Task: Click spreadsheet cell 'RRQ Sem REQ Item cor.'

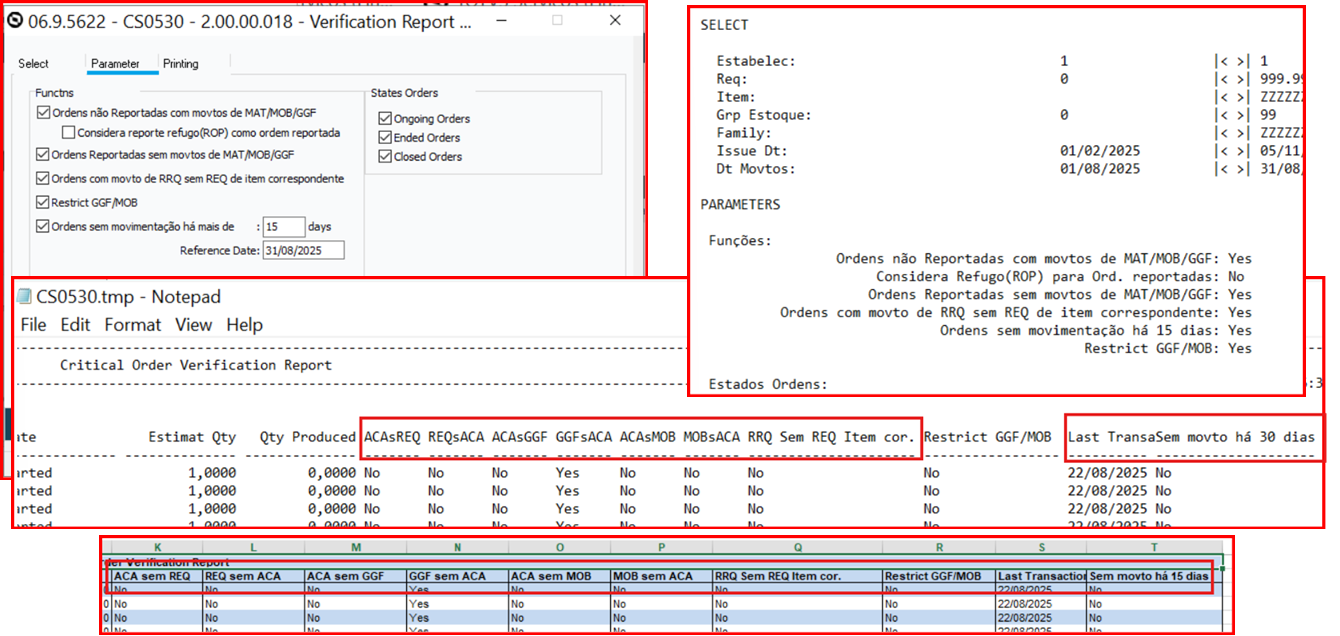Action: (798, 577)
